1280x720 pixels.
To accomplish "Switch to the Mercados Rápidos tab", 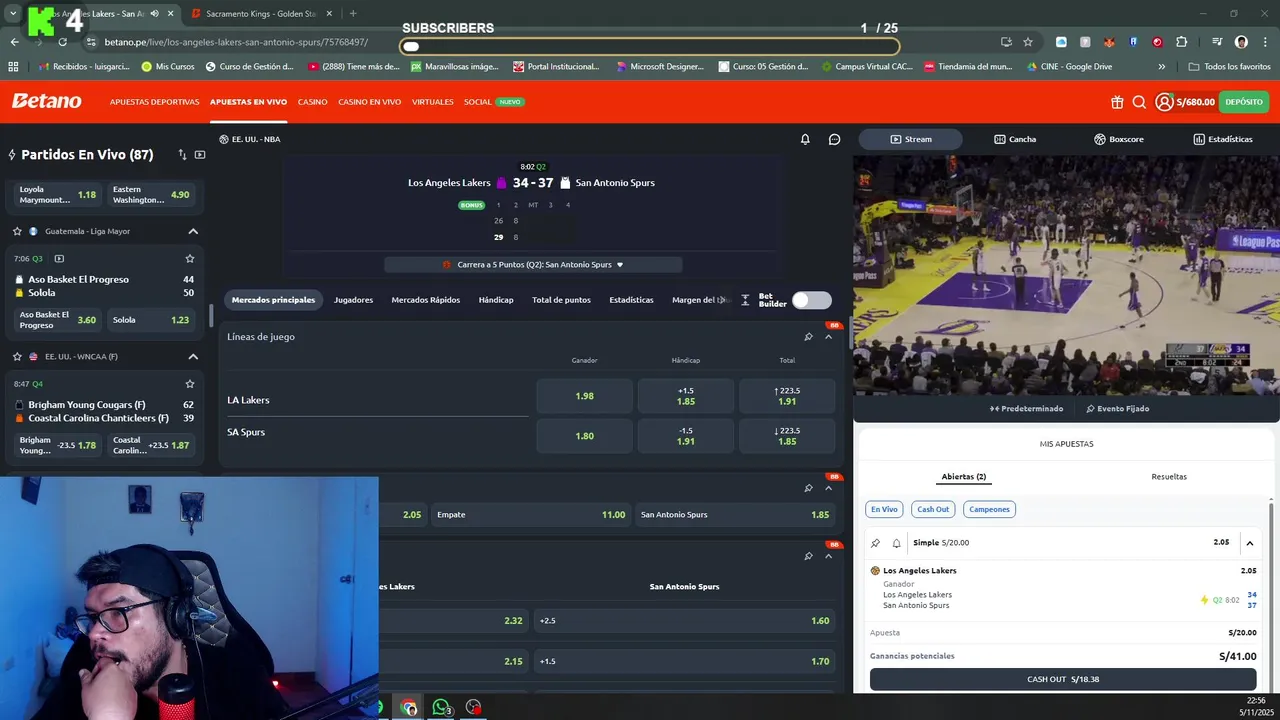I will point(426,300).
